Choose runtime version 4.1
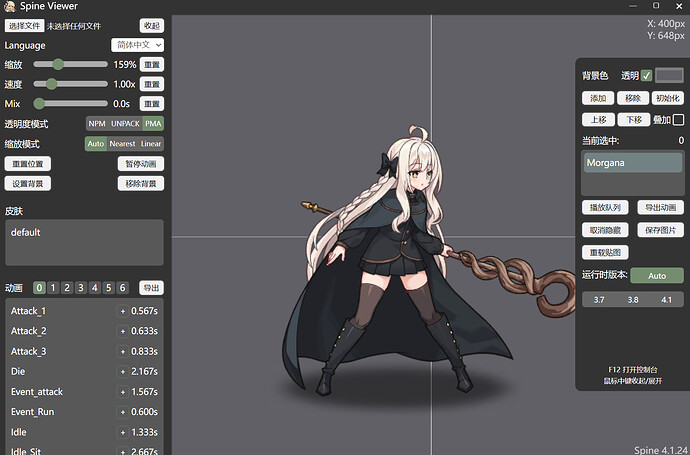The image size is (690, 455). tap(667, 300)
